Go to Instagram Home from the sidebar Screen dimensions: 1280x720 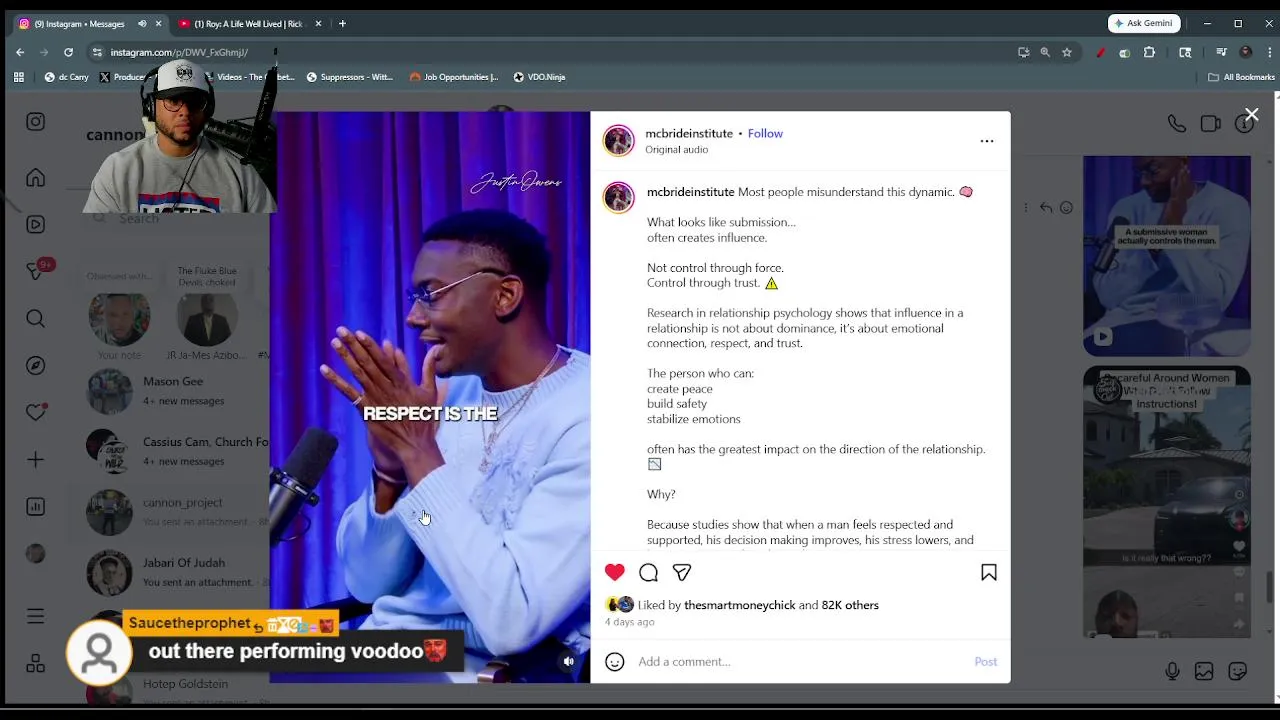tap(36, 178)
